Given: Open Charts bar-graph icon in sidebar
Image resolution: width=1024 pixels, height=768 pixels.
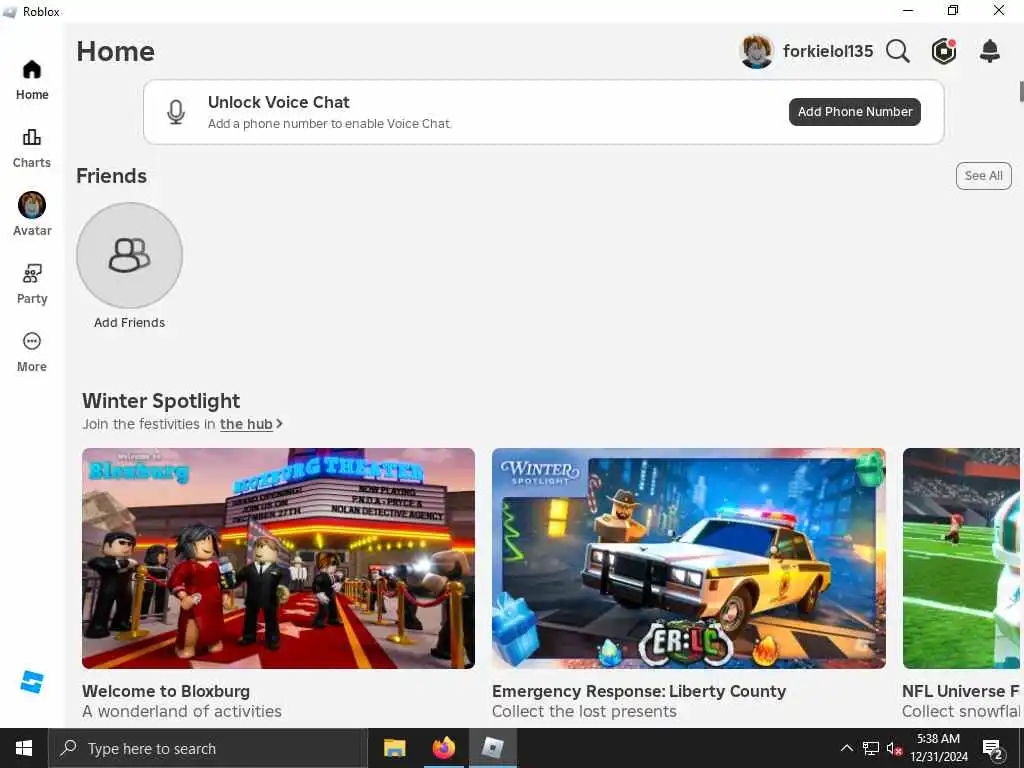Looking at the screenshot, I should click(31, 137).
